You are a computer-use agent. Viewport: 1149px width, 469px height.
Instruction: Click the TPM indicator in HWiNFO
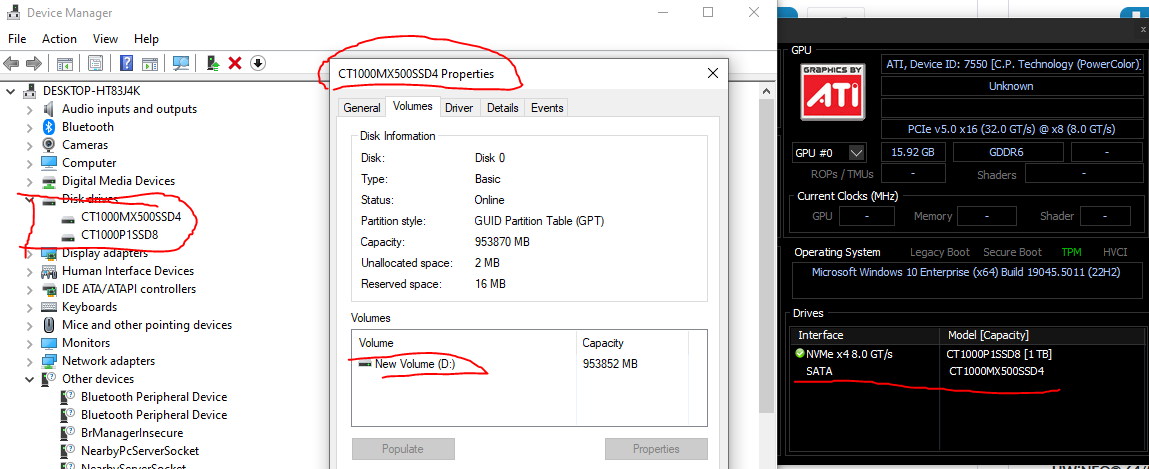(x=1071, y=252)
